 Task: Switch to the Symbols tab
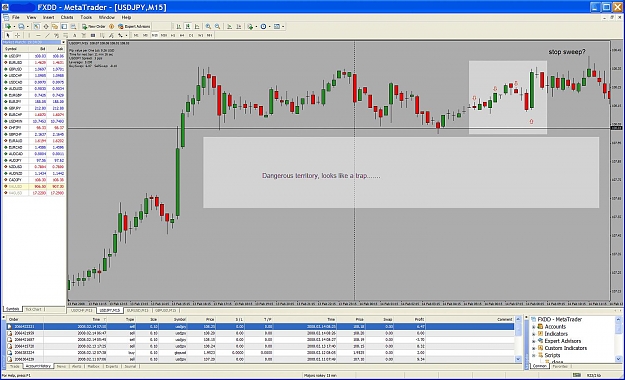[12, 309]
